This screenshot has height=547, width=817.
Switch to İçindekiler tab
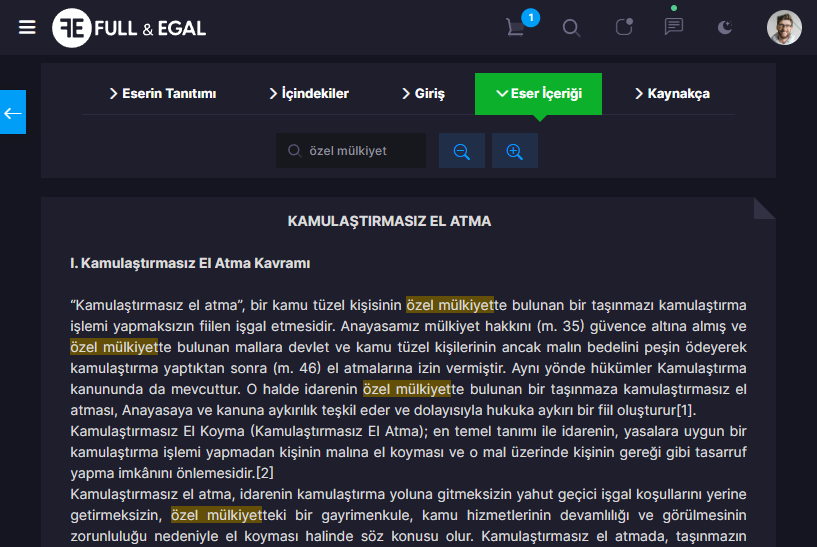309,94
